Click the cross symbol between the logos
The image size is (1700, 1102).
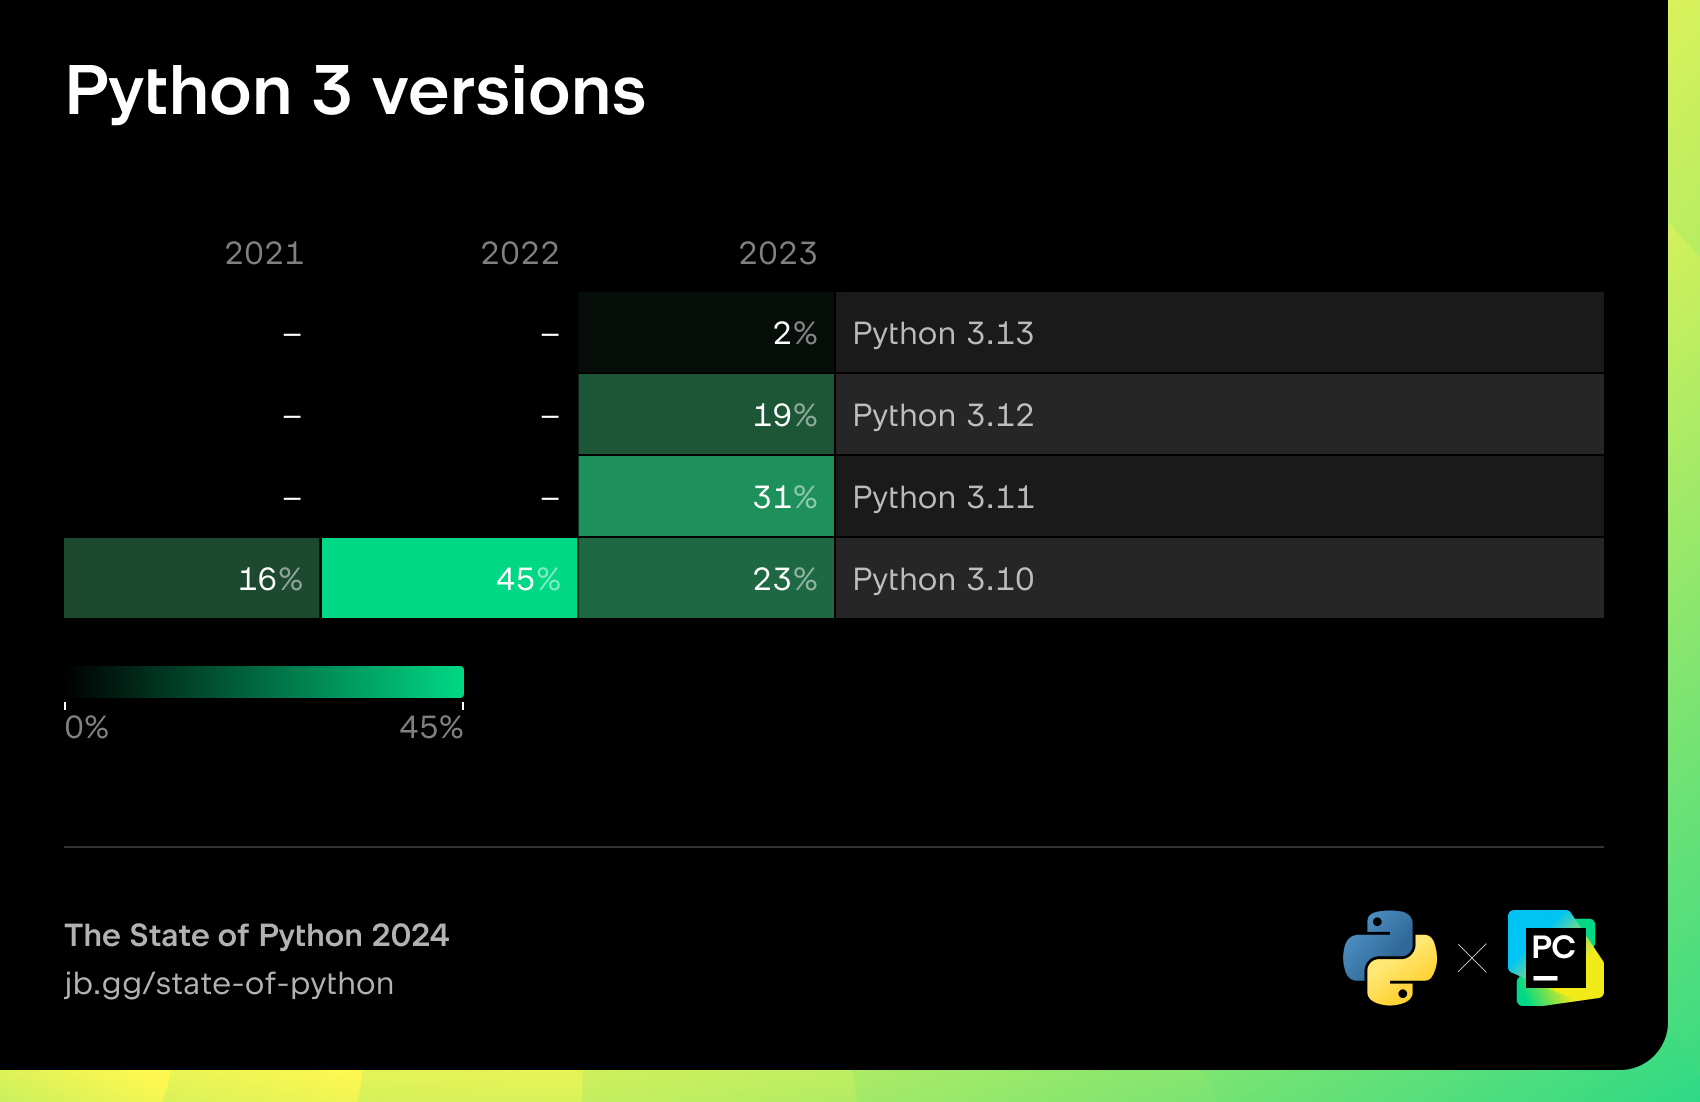click(1472, 958)
